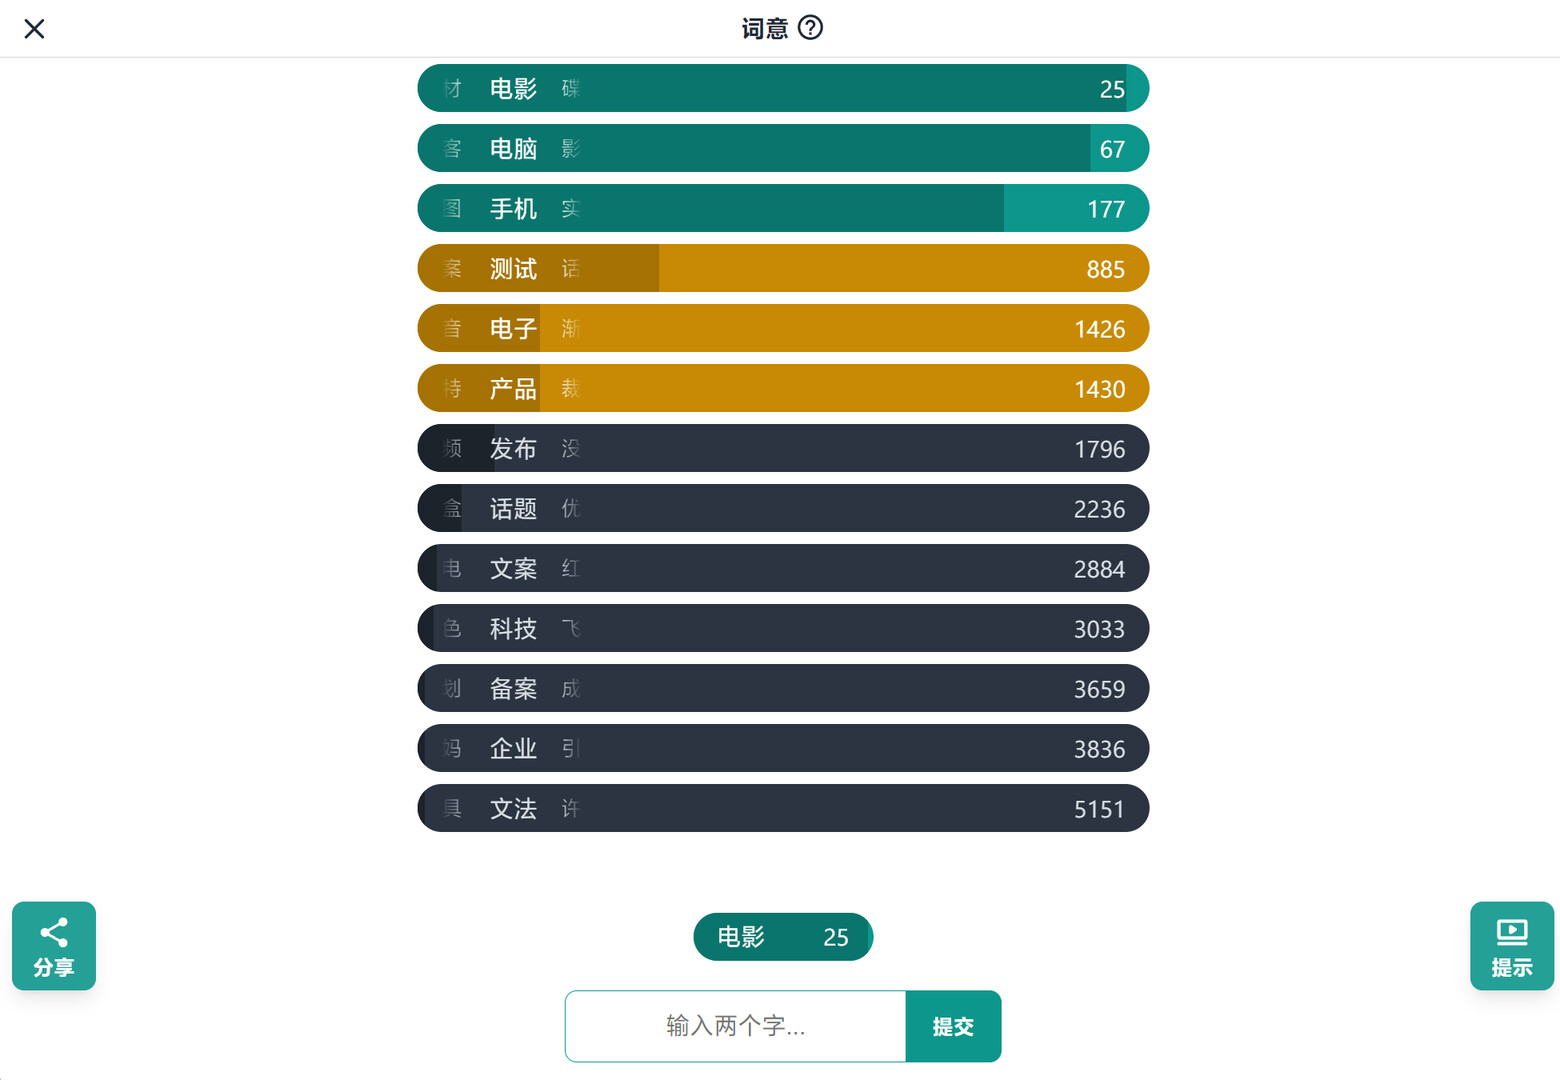Select the 产品 row ranked 1430
The image size is (1560, 1080).
[783, 389]
